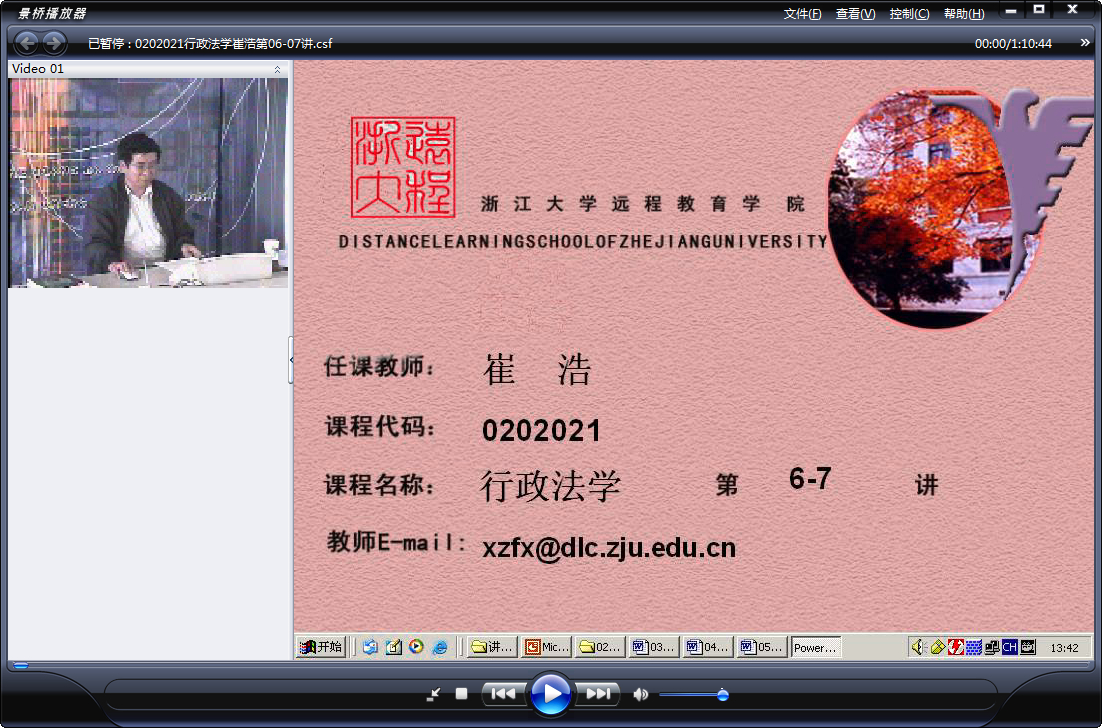Close the player window
This screenshot has width=1102, height=728.
1072,11
